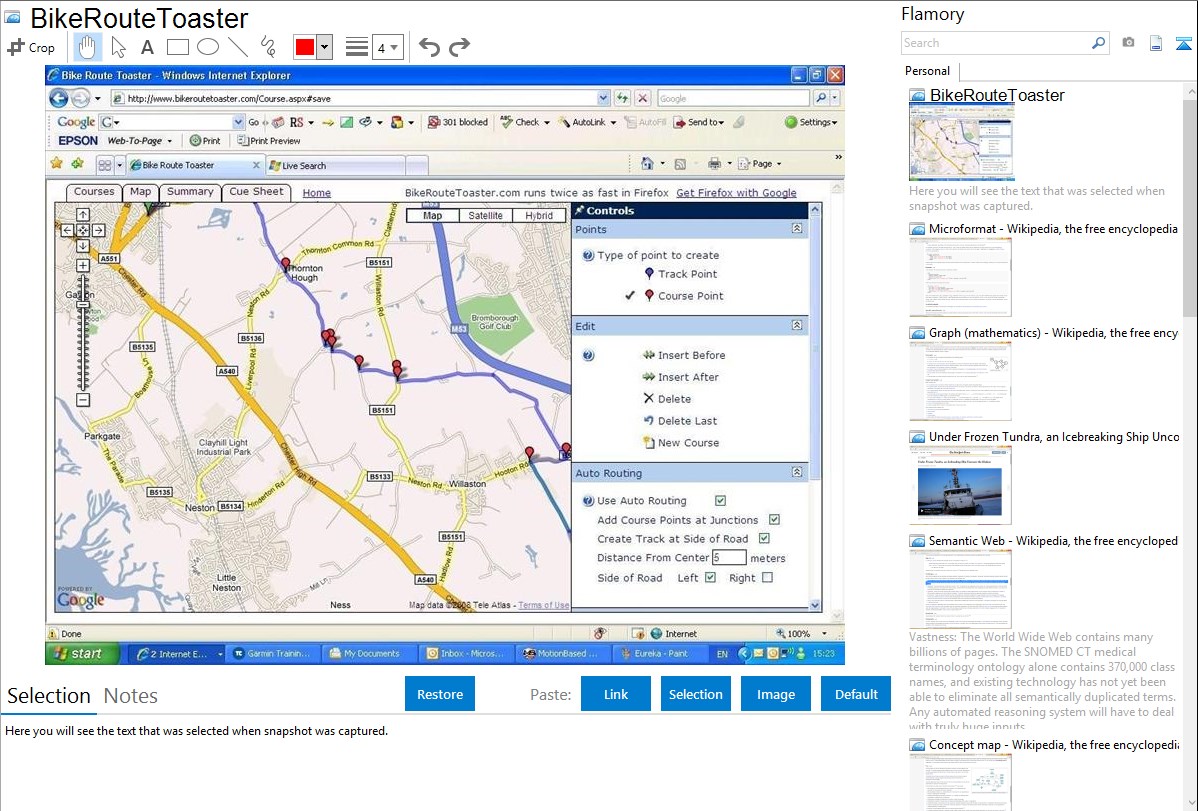Viewport: 1198px width, 811px height.
Task: Click the map zoom level slider
Action: (x=83, y=306)
